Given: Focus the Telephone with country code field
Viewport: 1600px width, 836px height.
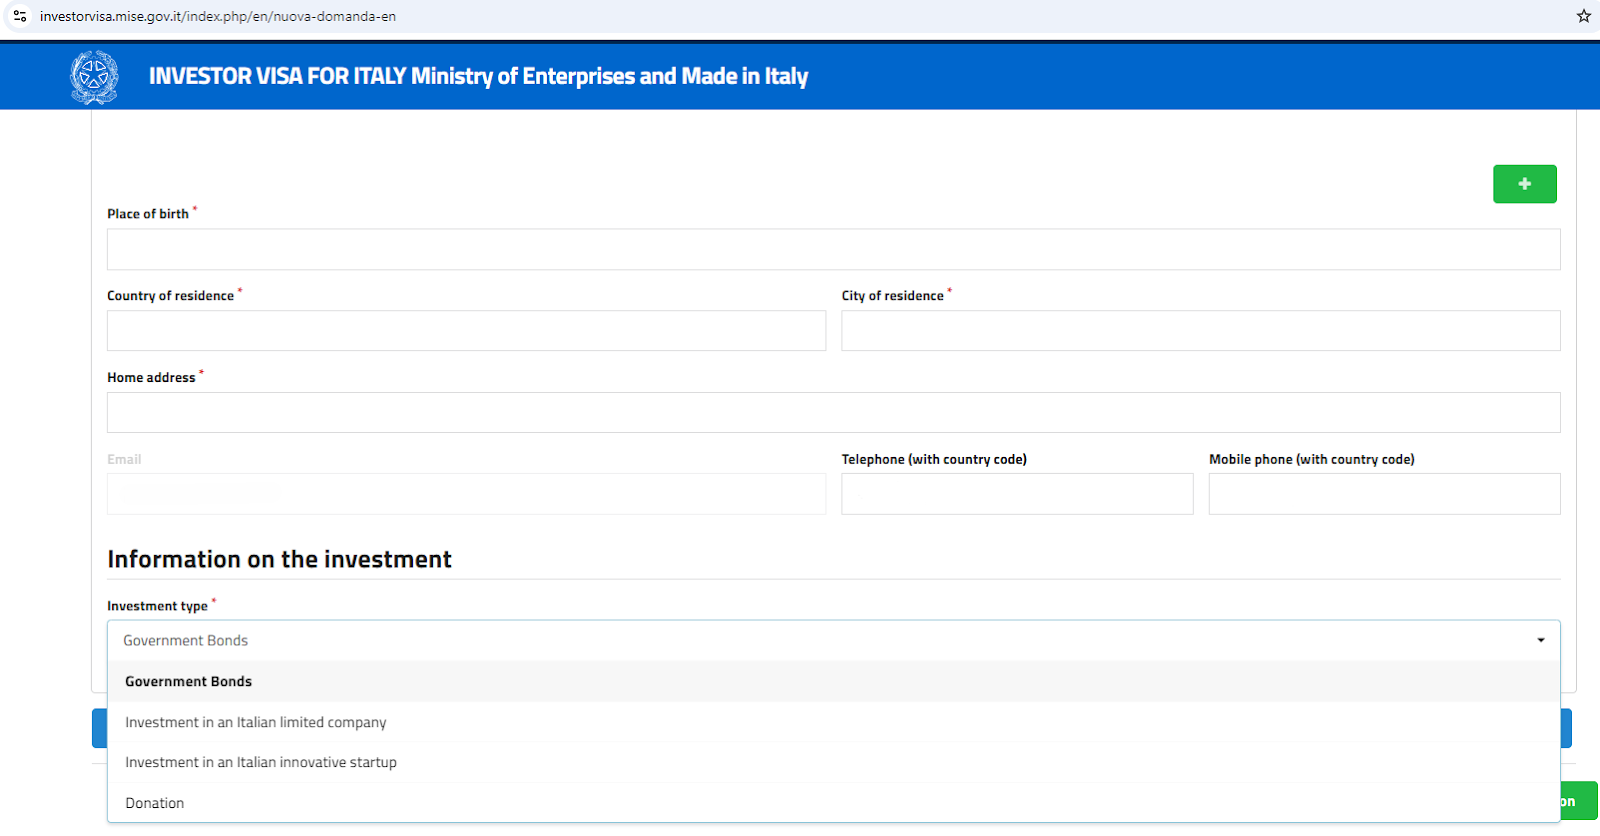Looking at the screenshot, I should point(1017,494).
